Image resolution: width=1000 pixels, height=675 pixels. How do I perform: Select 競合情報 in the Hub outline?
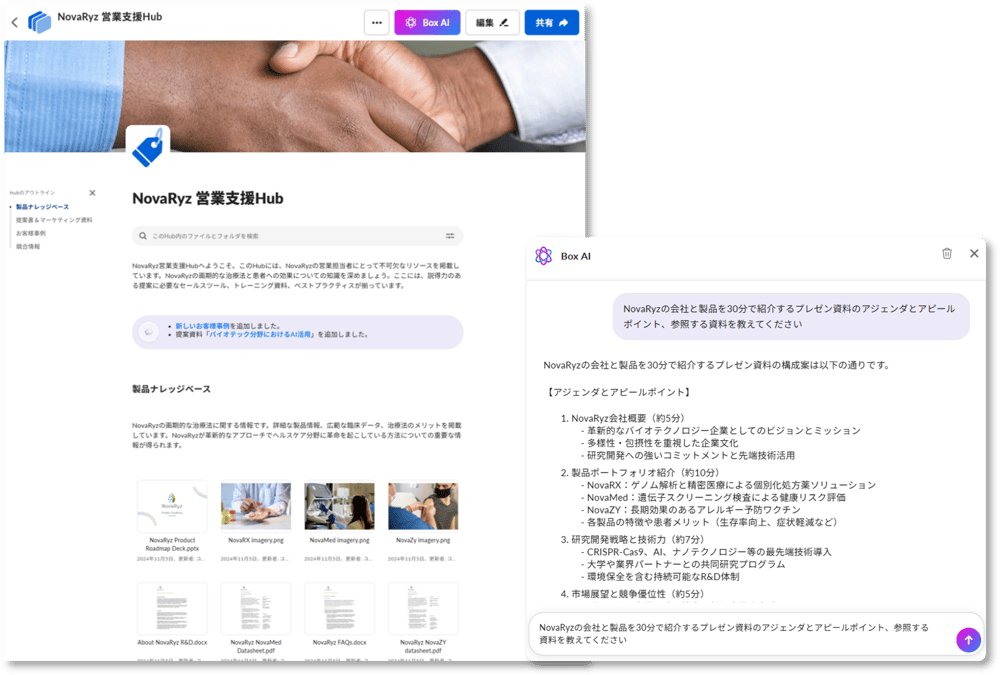(28, 246)
